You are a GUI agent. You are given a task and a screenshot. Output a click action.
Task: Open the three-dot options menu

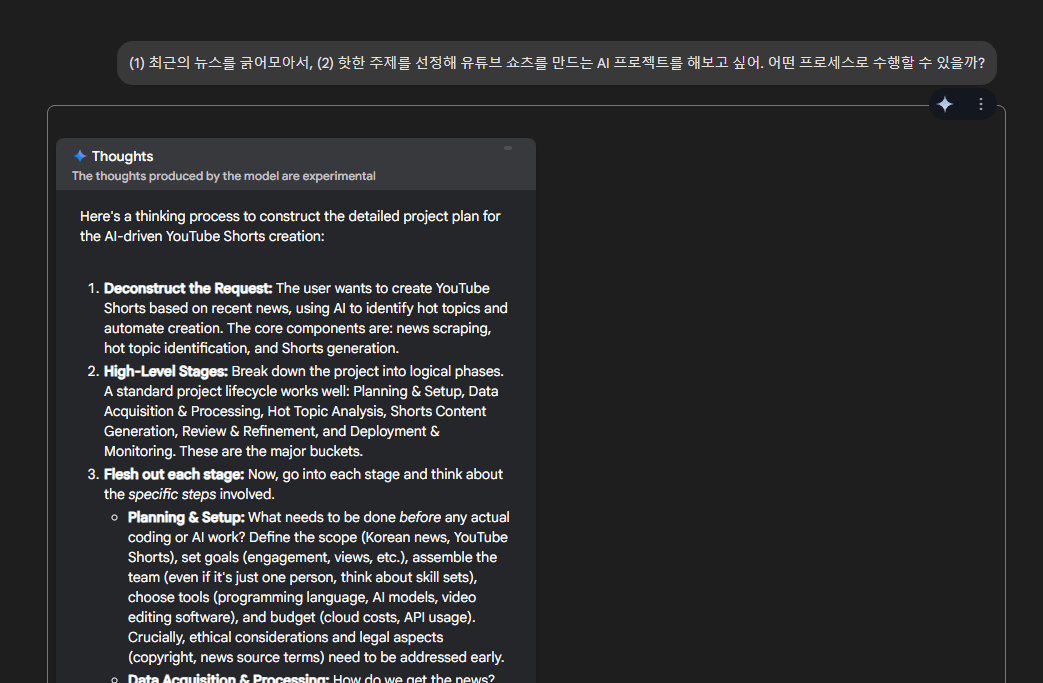click(x=980, y=104)
